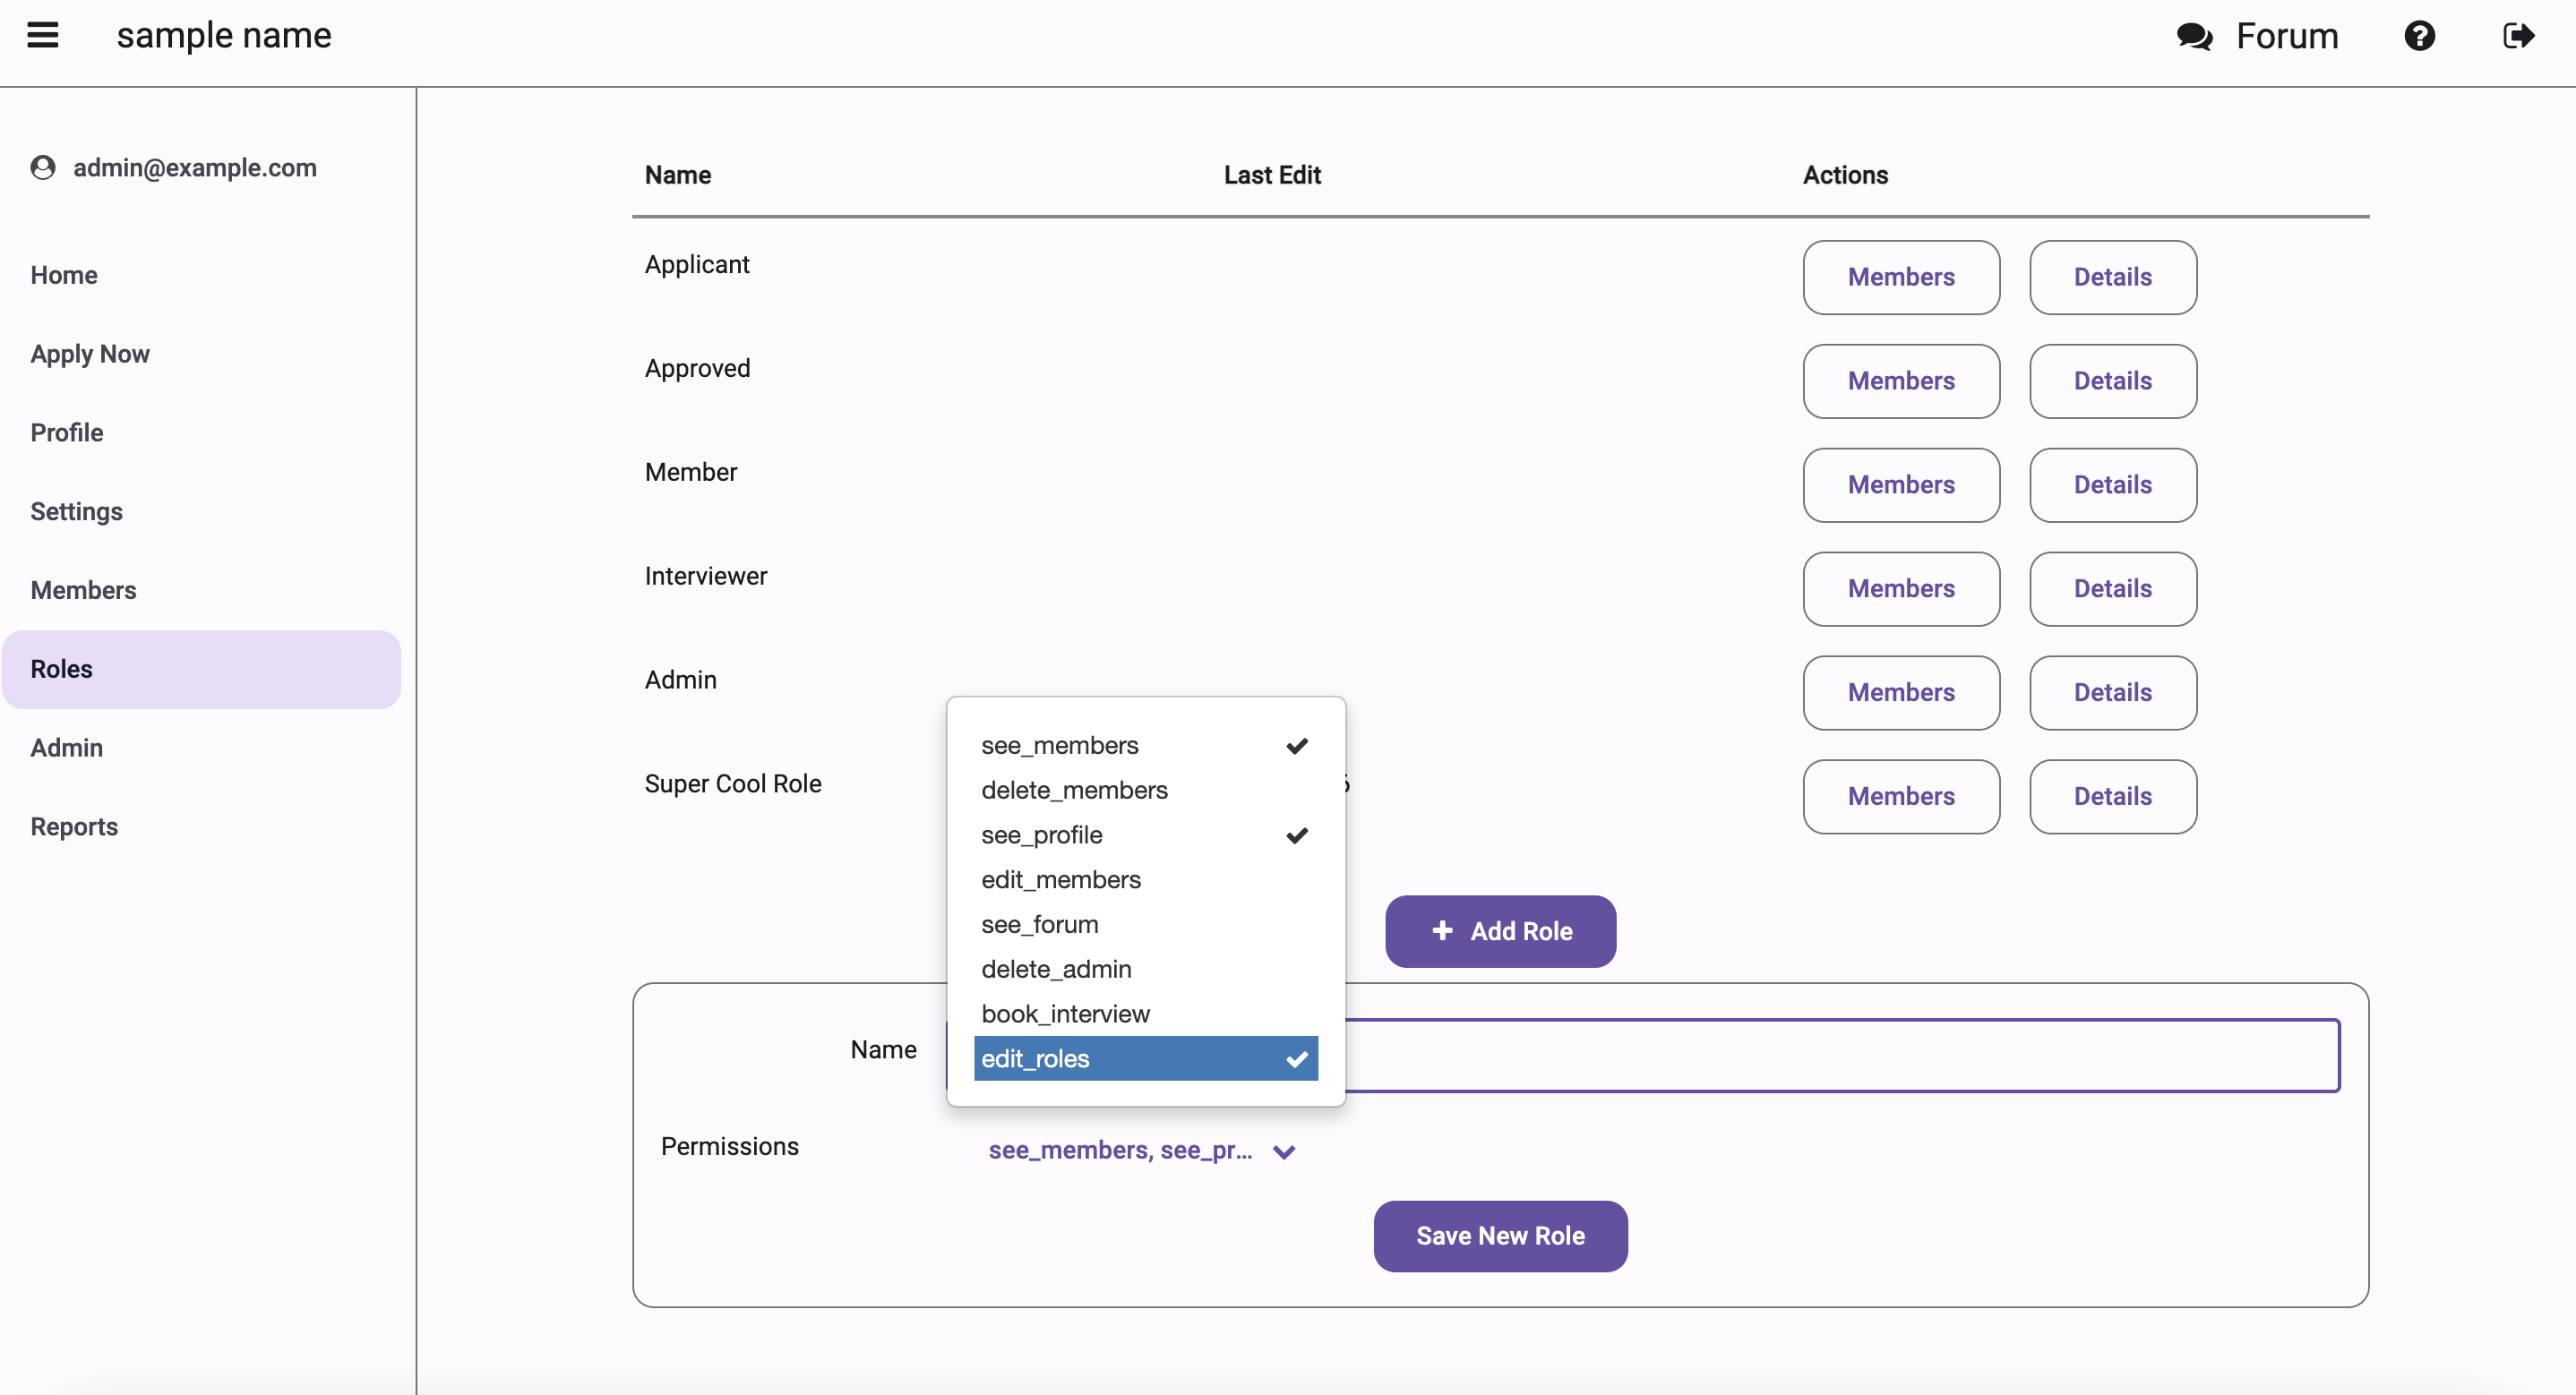2576x1395 pixels.
Task: Click the 'Interviewer' role name cell
Action: (x=706, y=575)
